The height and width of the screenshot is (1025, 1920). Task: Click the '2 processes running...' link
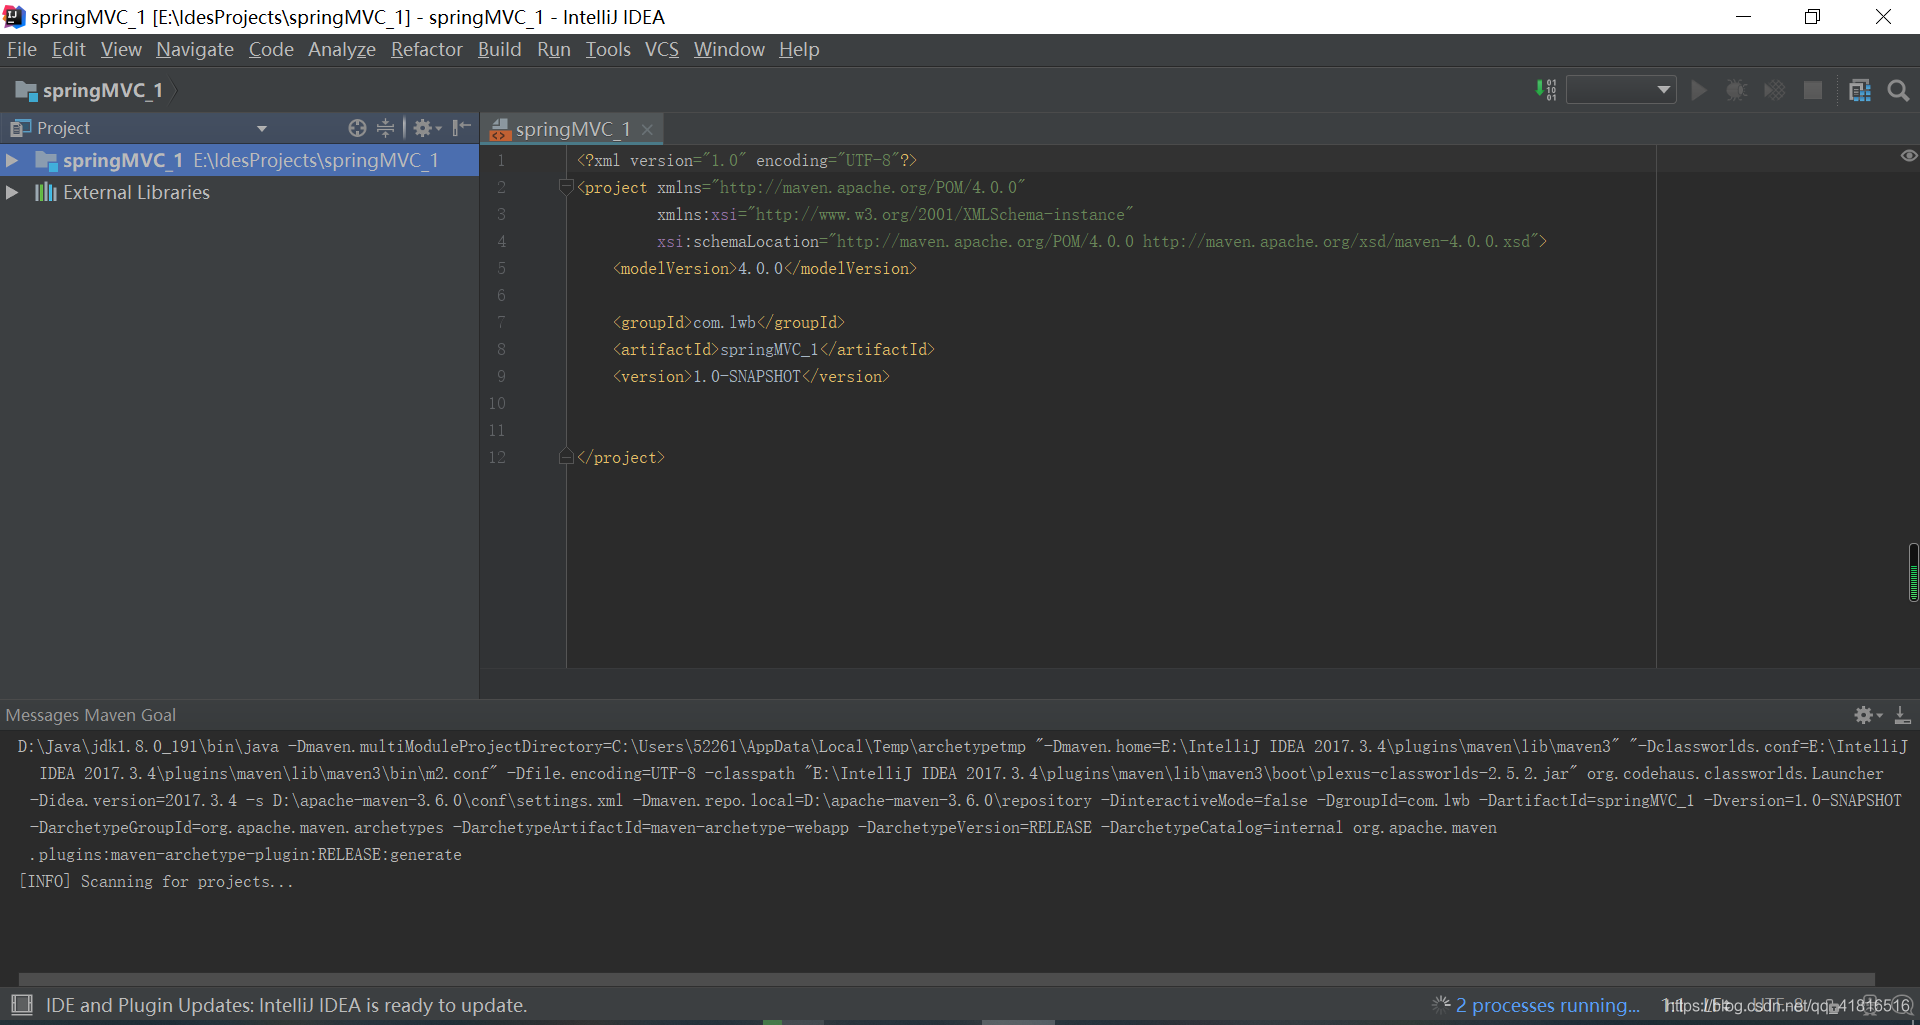pyautogui.click(x=1547, y=1005)
